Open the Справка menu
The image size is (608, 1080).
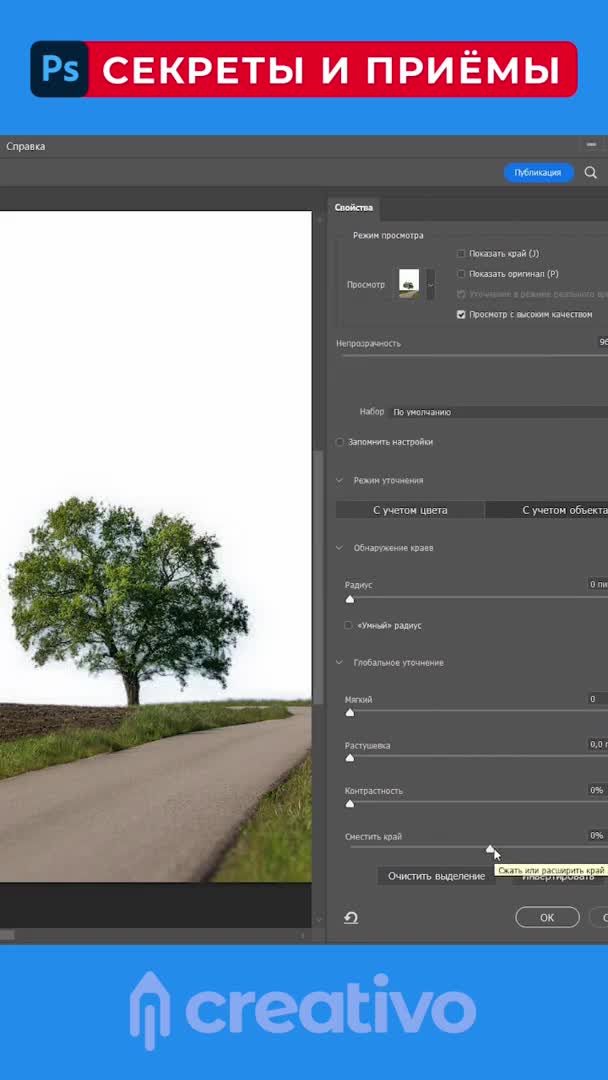point(26,146)
